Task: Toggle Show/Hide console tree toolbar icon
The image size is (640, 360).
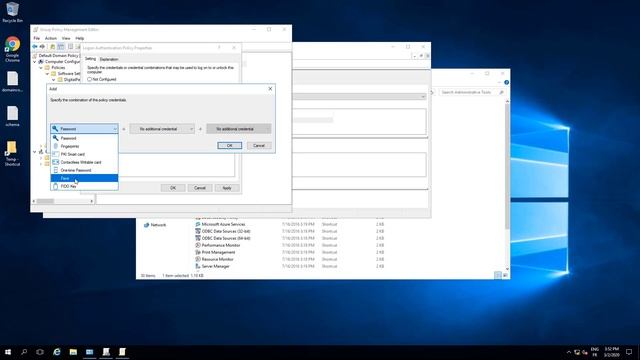Action: (x=61, y=47)
